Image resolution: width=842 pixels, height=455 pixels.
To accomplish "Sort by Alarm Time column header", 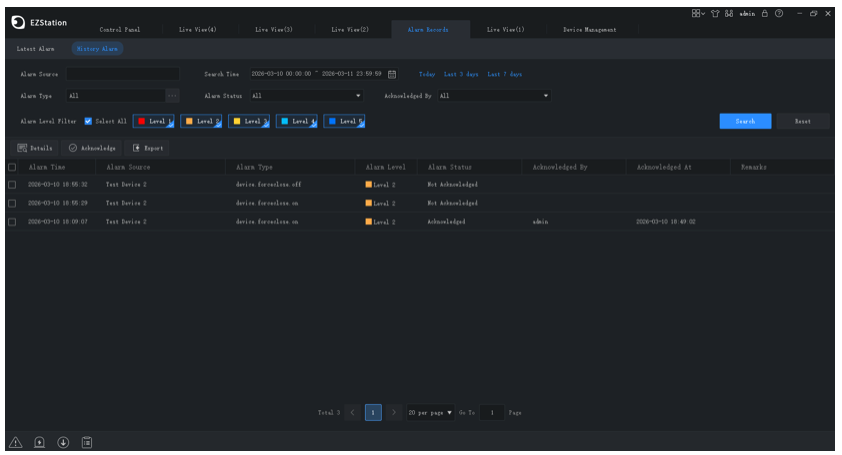I will (47, 167).
